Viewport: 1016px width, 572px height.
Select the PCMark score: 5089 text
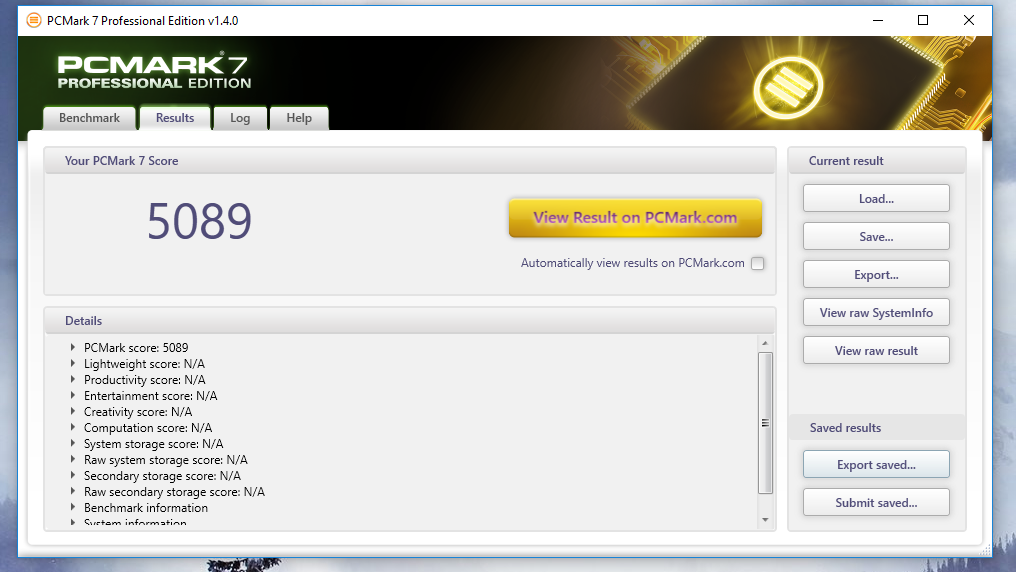pyautogui.click(x=136, y=348)
